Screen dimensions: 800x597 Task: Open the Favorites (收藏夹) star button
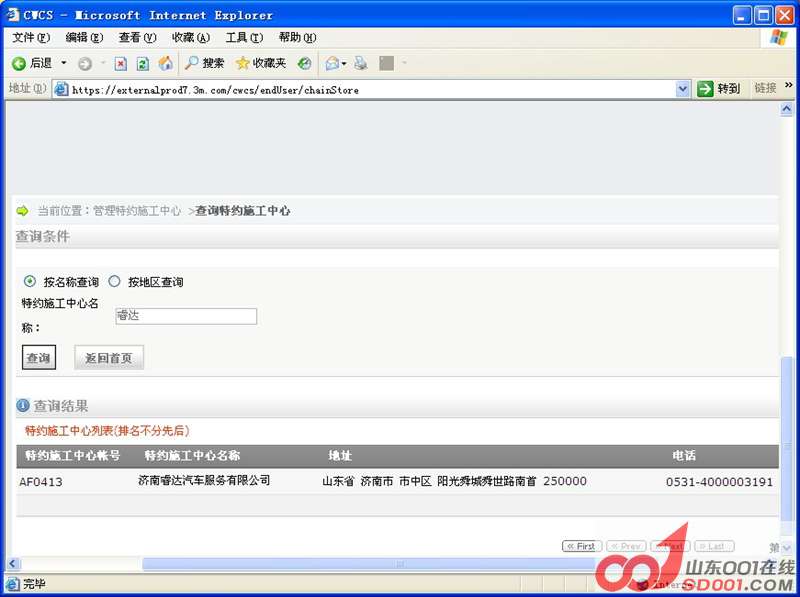[x=261, y=63]
